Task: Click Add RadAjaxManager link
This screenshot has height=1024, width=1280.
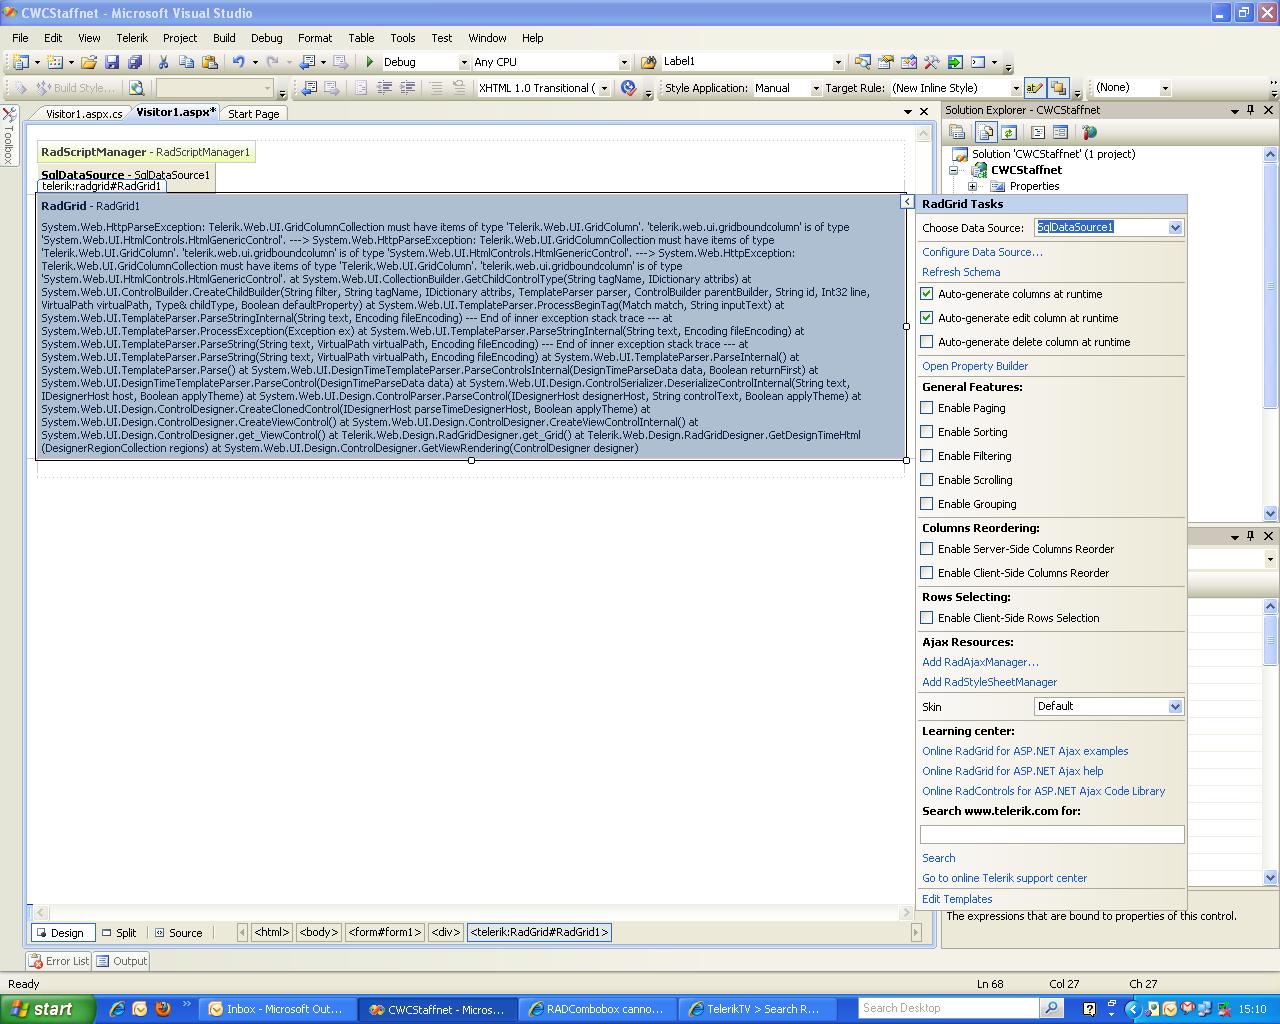Action: [x=980, y=662]
